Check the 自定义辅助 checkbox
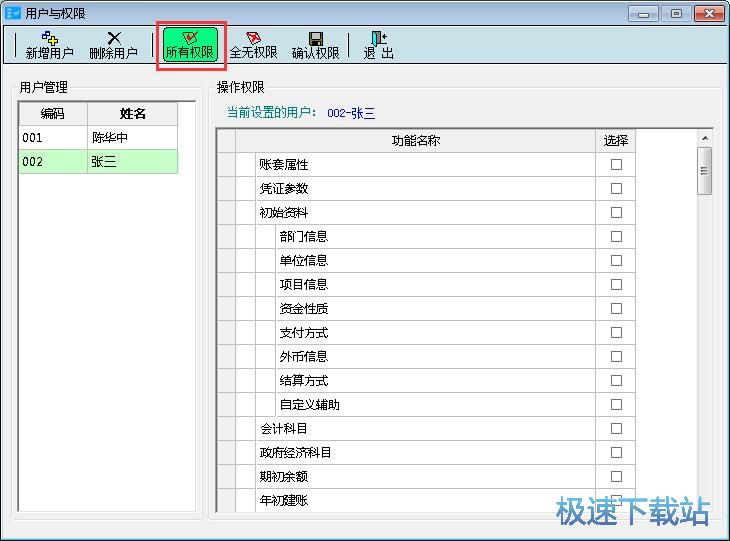 click(616, 405)
